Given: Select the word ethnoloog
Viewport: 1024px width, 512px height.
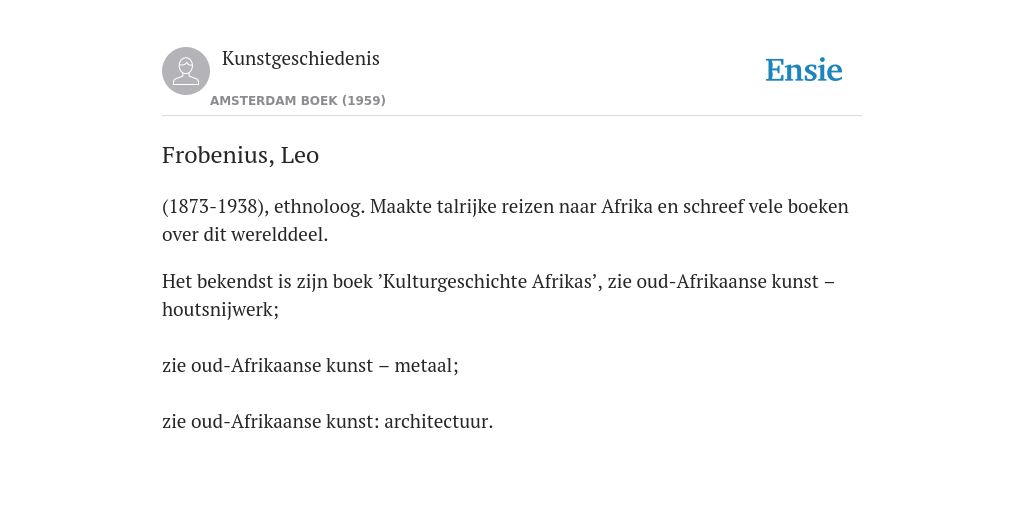Looking at the screenshot, I should pyautogui.click(x=319, y=207).
